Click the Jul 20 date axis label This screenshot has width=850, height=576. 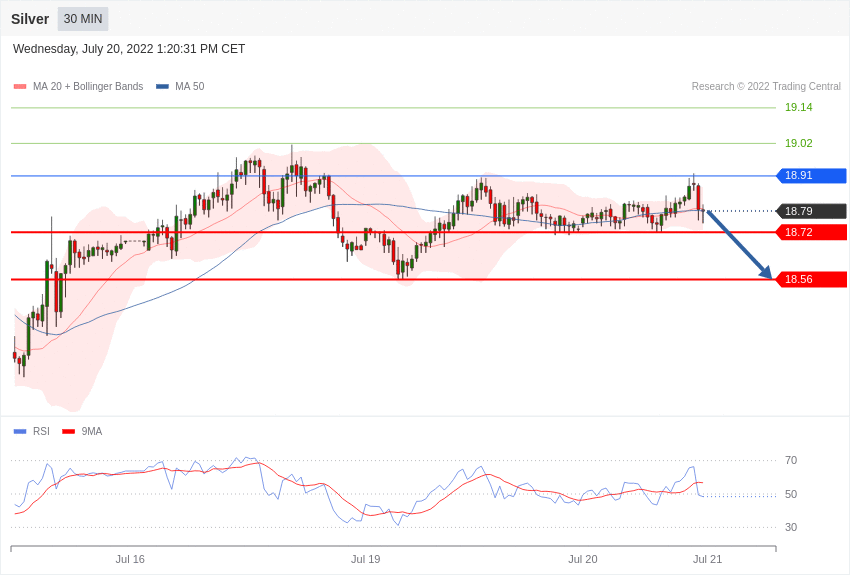click(583, 559)
